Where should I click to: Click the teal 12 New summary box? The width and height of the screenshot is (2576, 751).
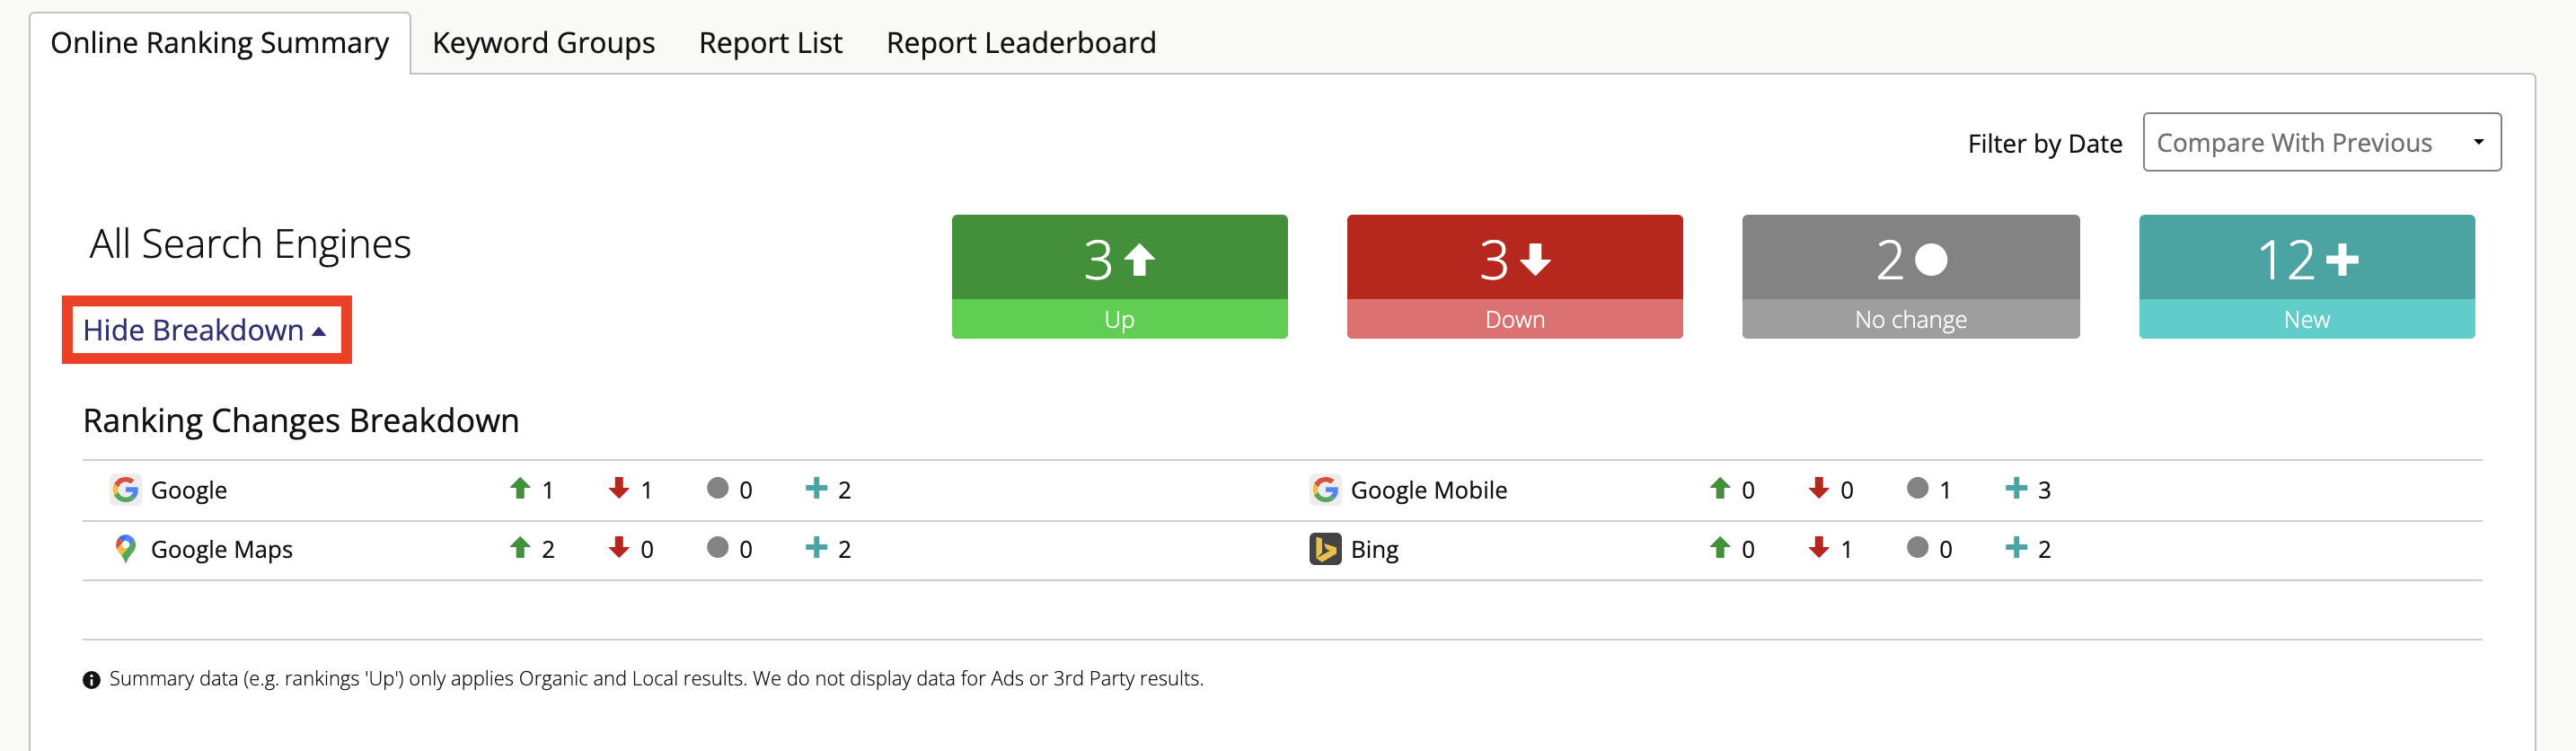[x=2306, y=276]
